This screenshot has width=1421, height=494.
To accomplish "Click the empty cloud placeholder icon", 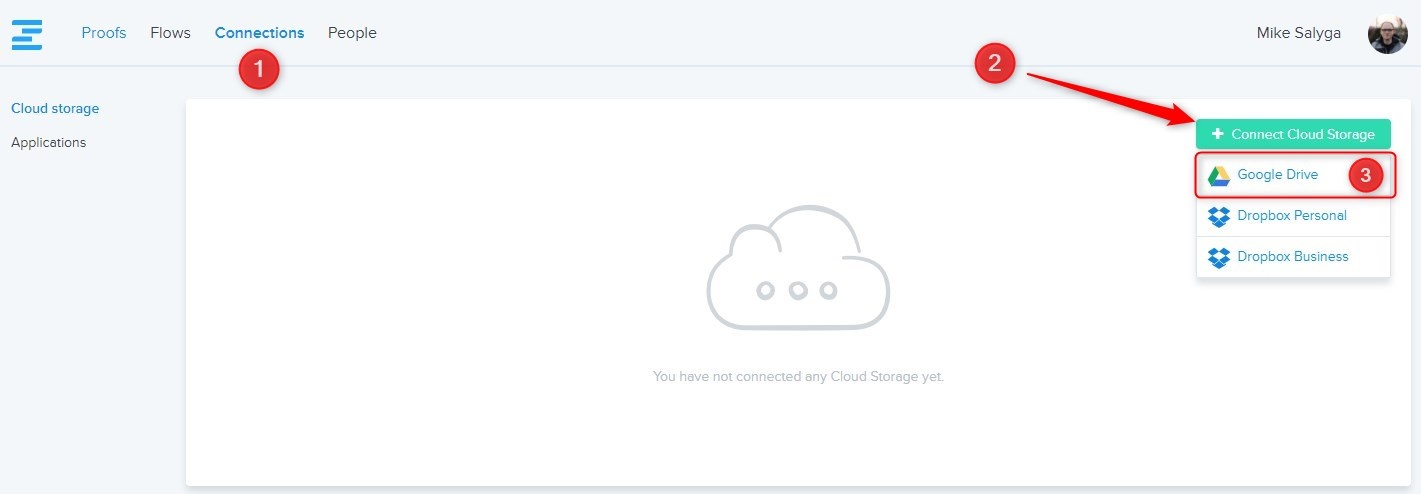I will [797, 267].
